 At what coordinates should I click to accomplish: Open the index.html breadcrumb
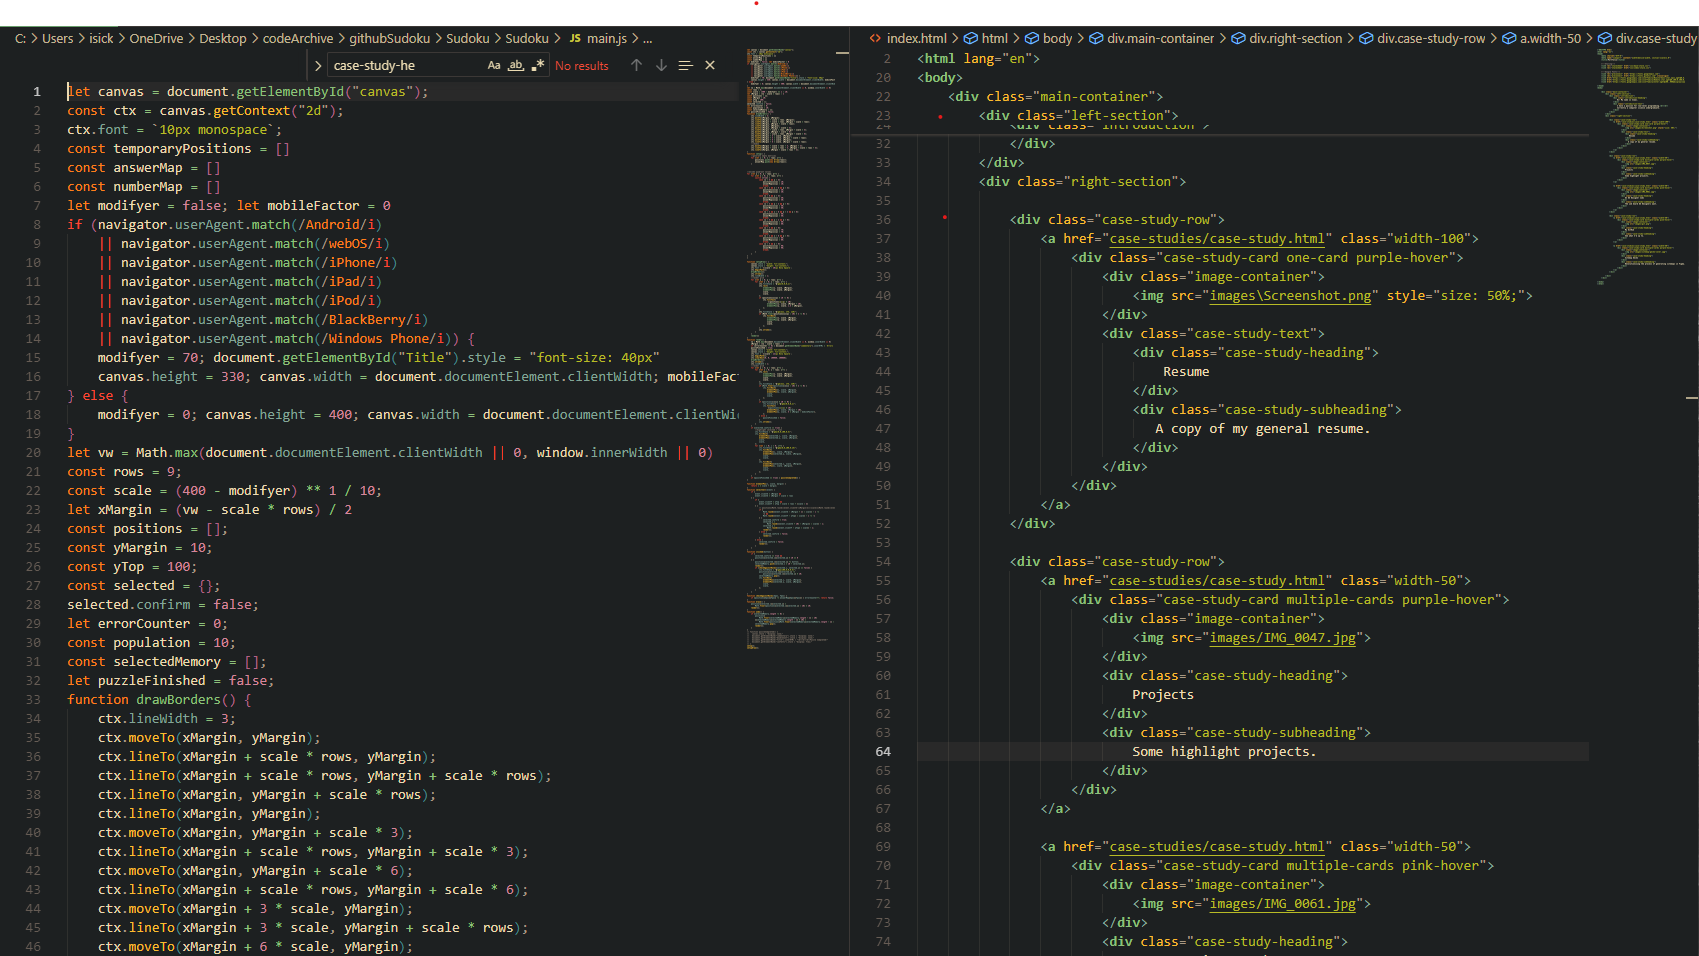click(916, 38)
